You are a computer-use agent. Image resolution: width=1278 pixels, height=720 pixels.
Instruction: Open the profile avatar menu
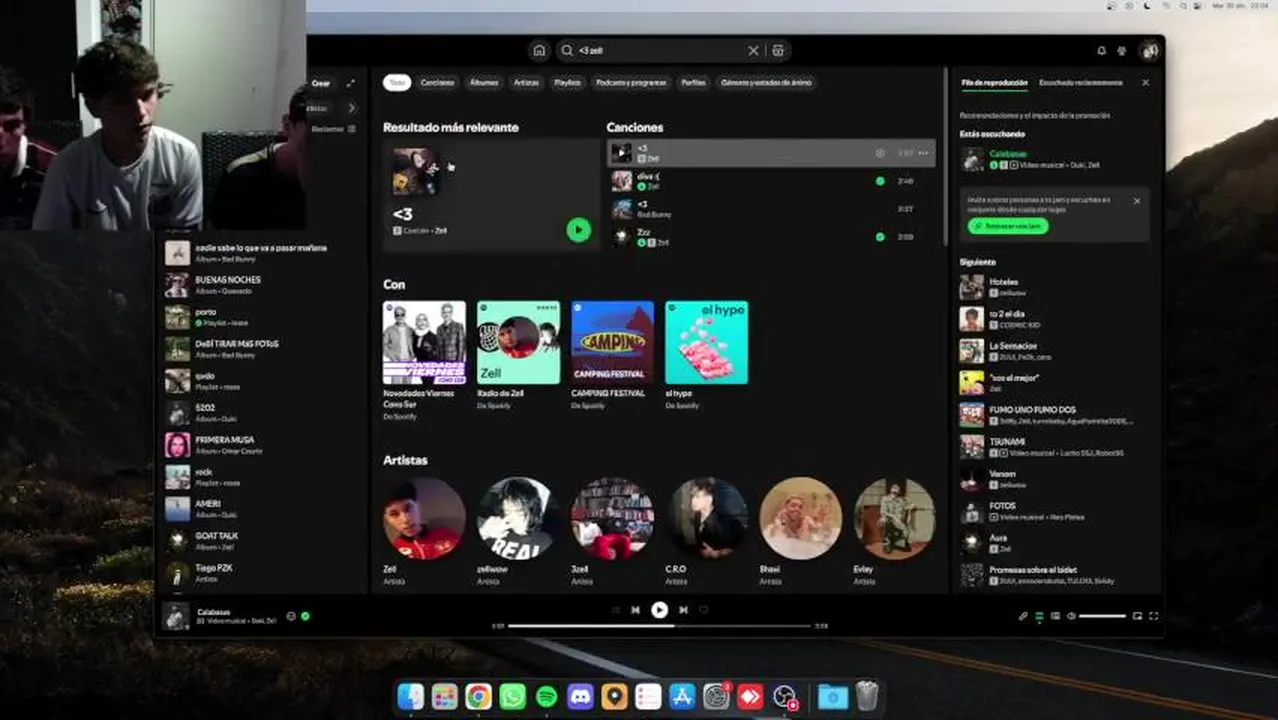pos(1149,50)
